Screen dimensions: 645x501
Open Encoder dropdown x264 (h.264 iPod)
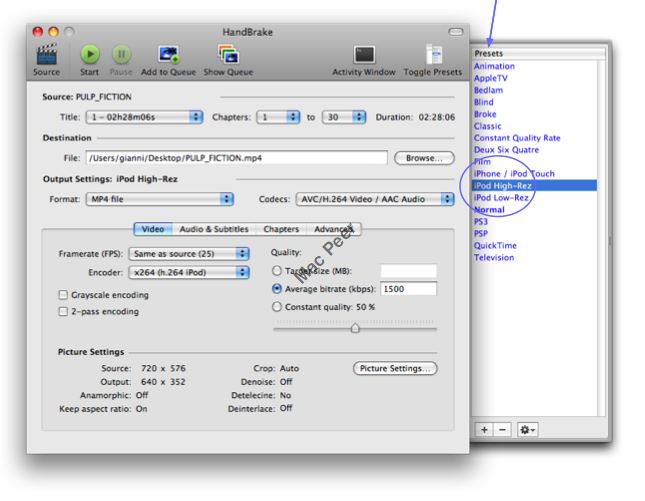click(189, 272)
